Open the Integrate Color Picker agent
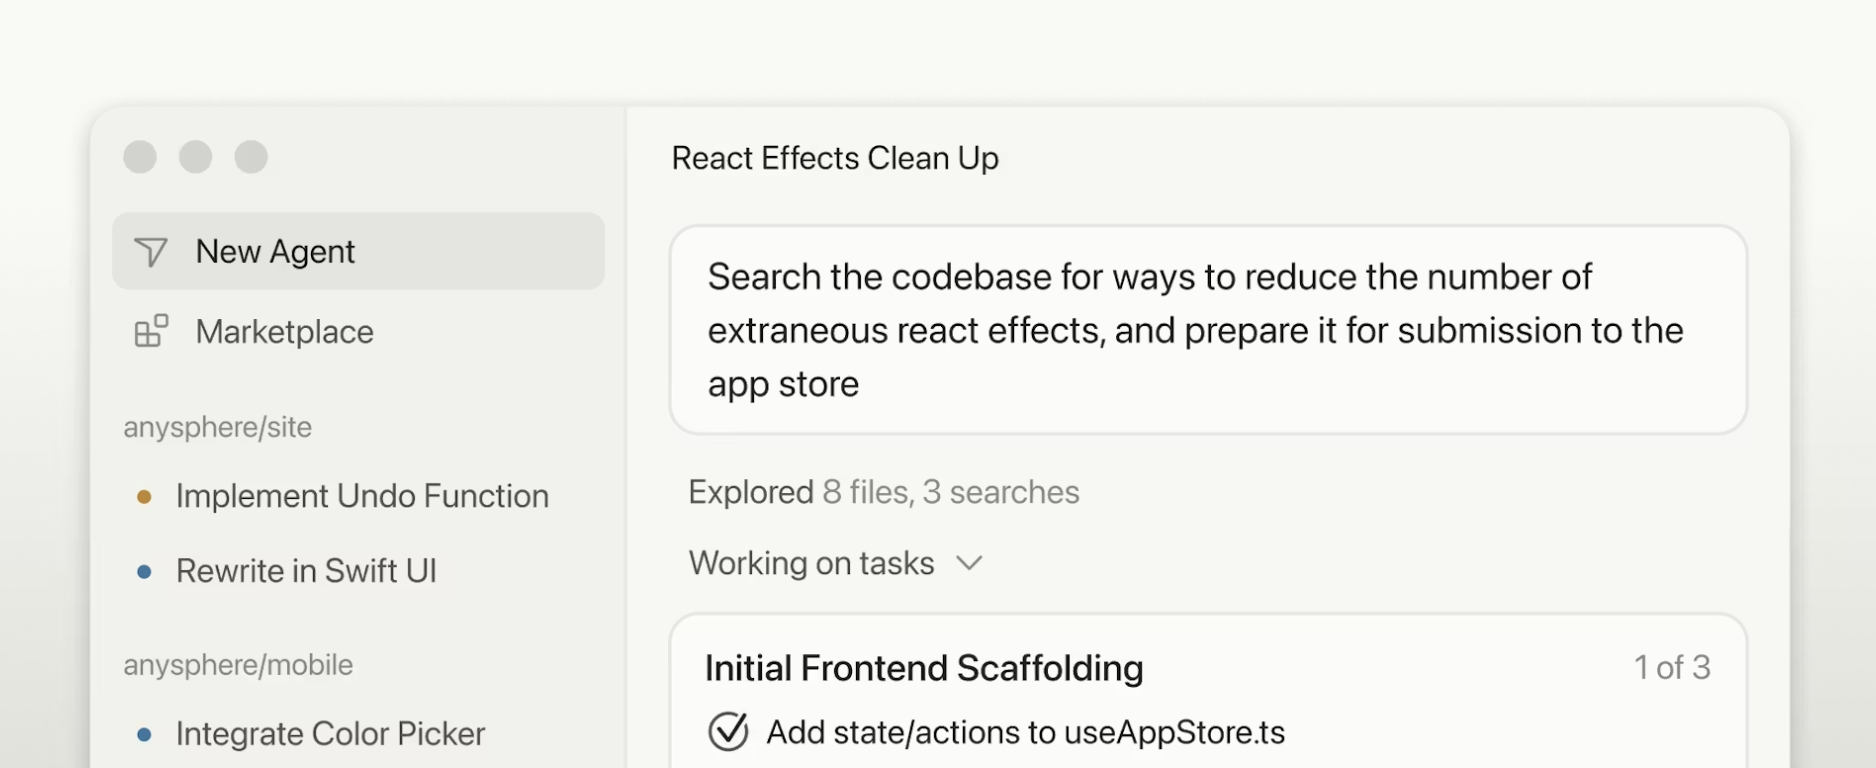 [x=330, y=734]
